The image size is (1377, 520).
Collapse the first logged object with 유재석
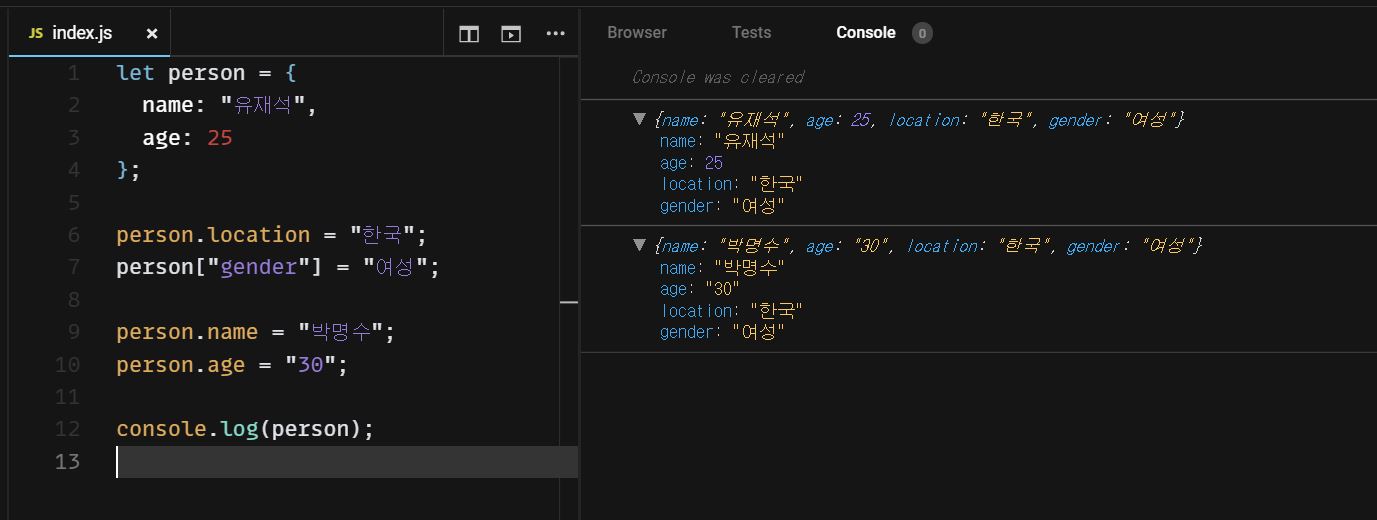(639, 119)
